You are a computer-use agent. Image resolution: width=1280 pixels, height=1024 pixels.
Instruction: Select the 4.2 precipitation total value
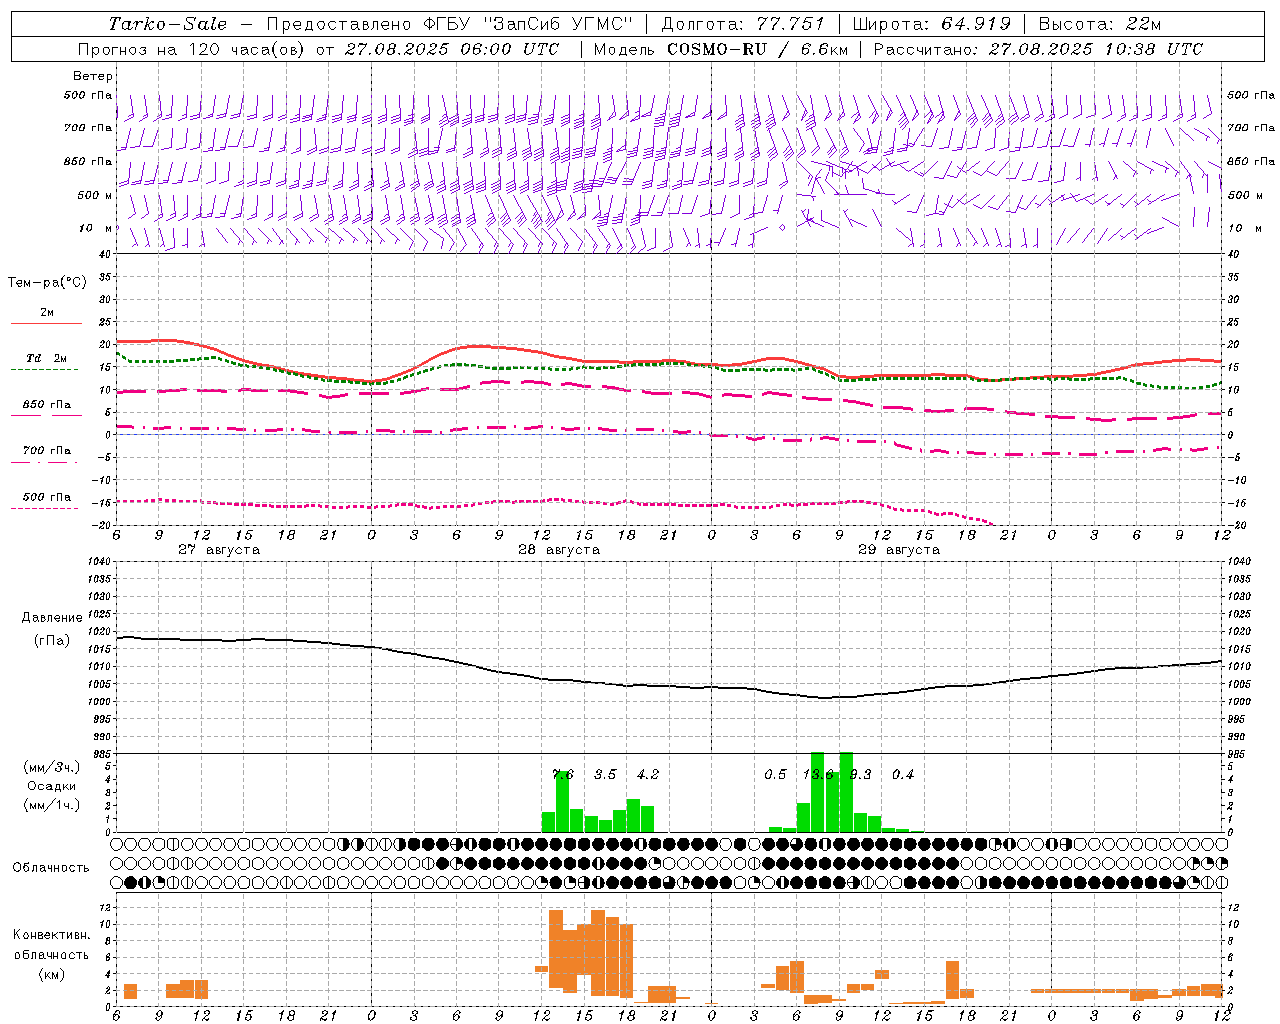[648, 774]
